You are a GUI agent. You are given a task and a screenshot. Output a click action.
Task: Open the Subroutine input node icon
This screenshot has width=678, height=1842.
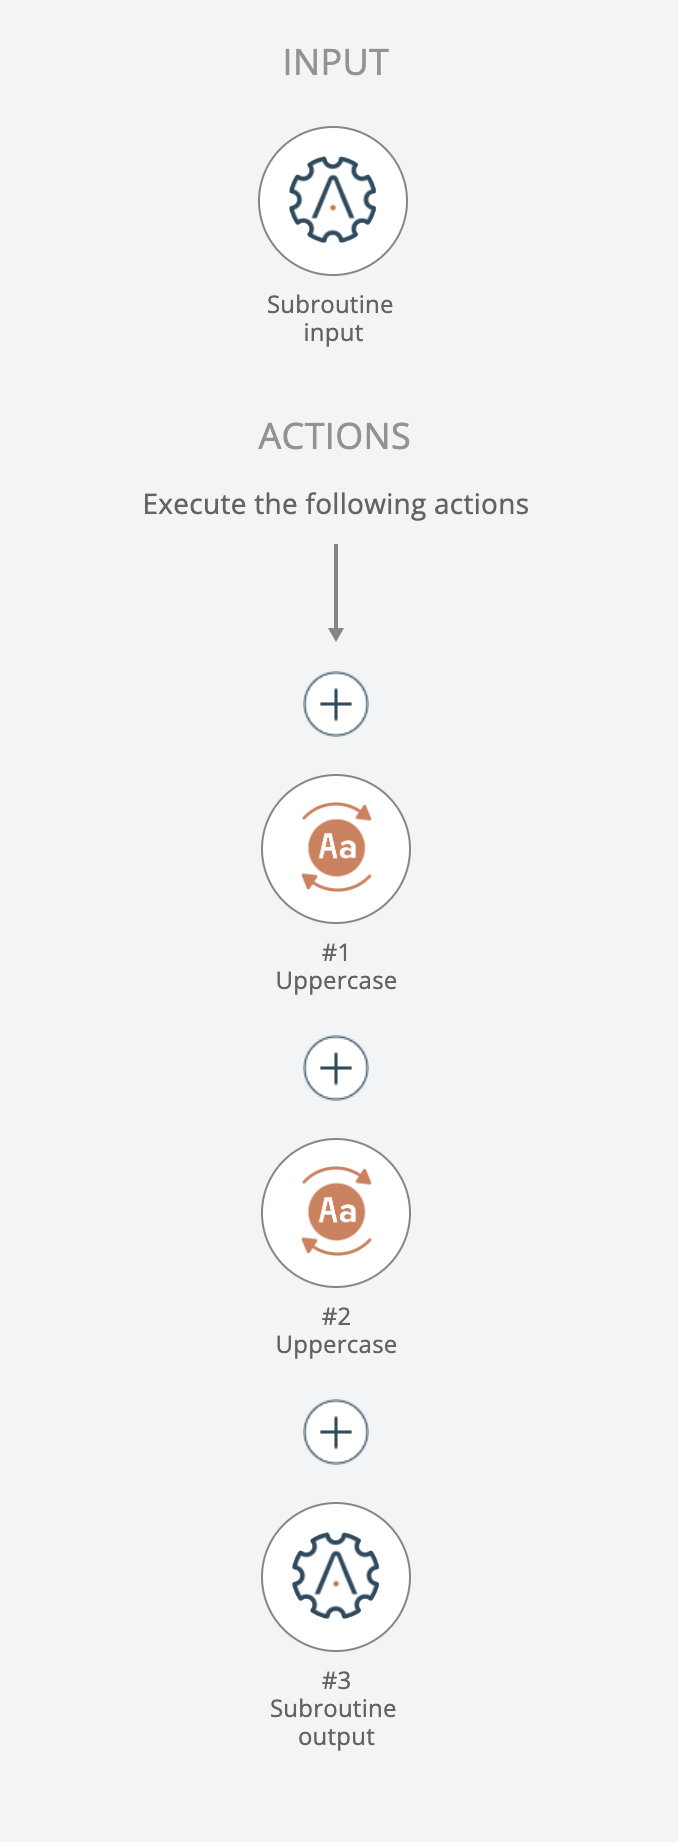click(333, 201)
